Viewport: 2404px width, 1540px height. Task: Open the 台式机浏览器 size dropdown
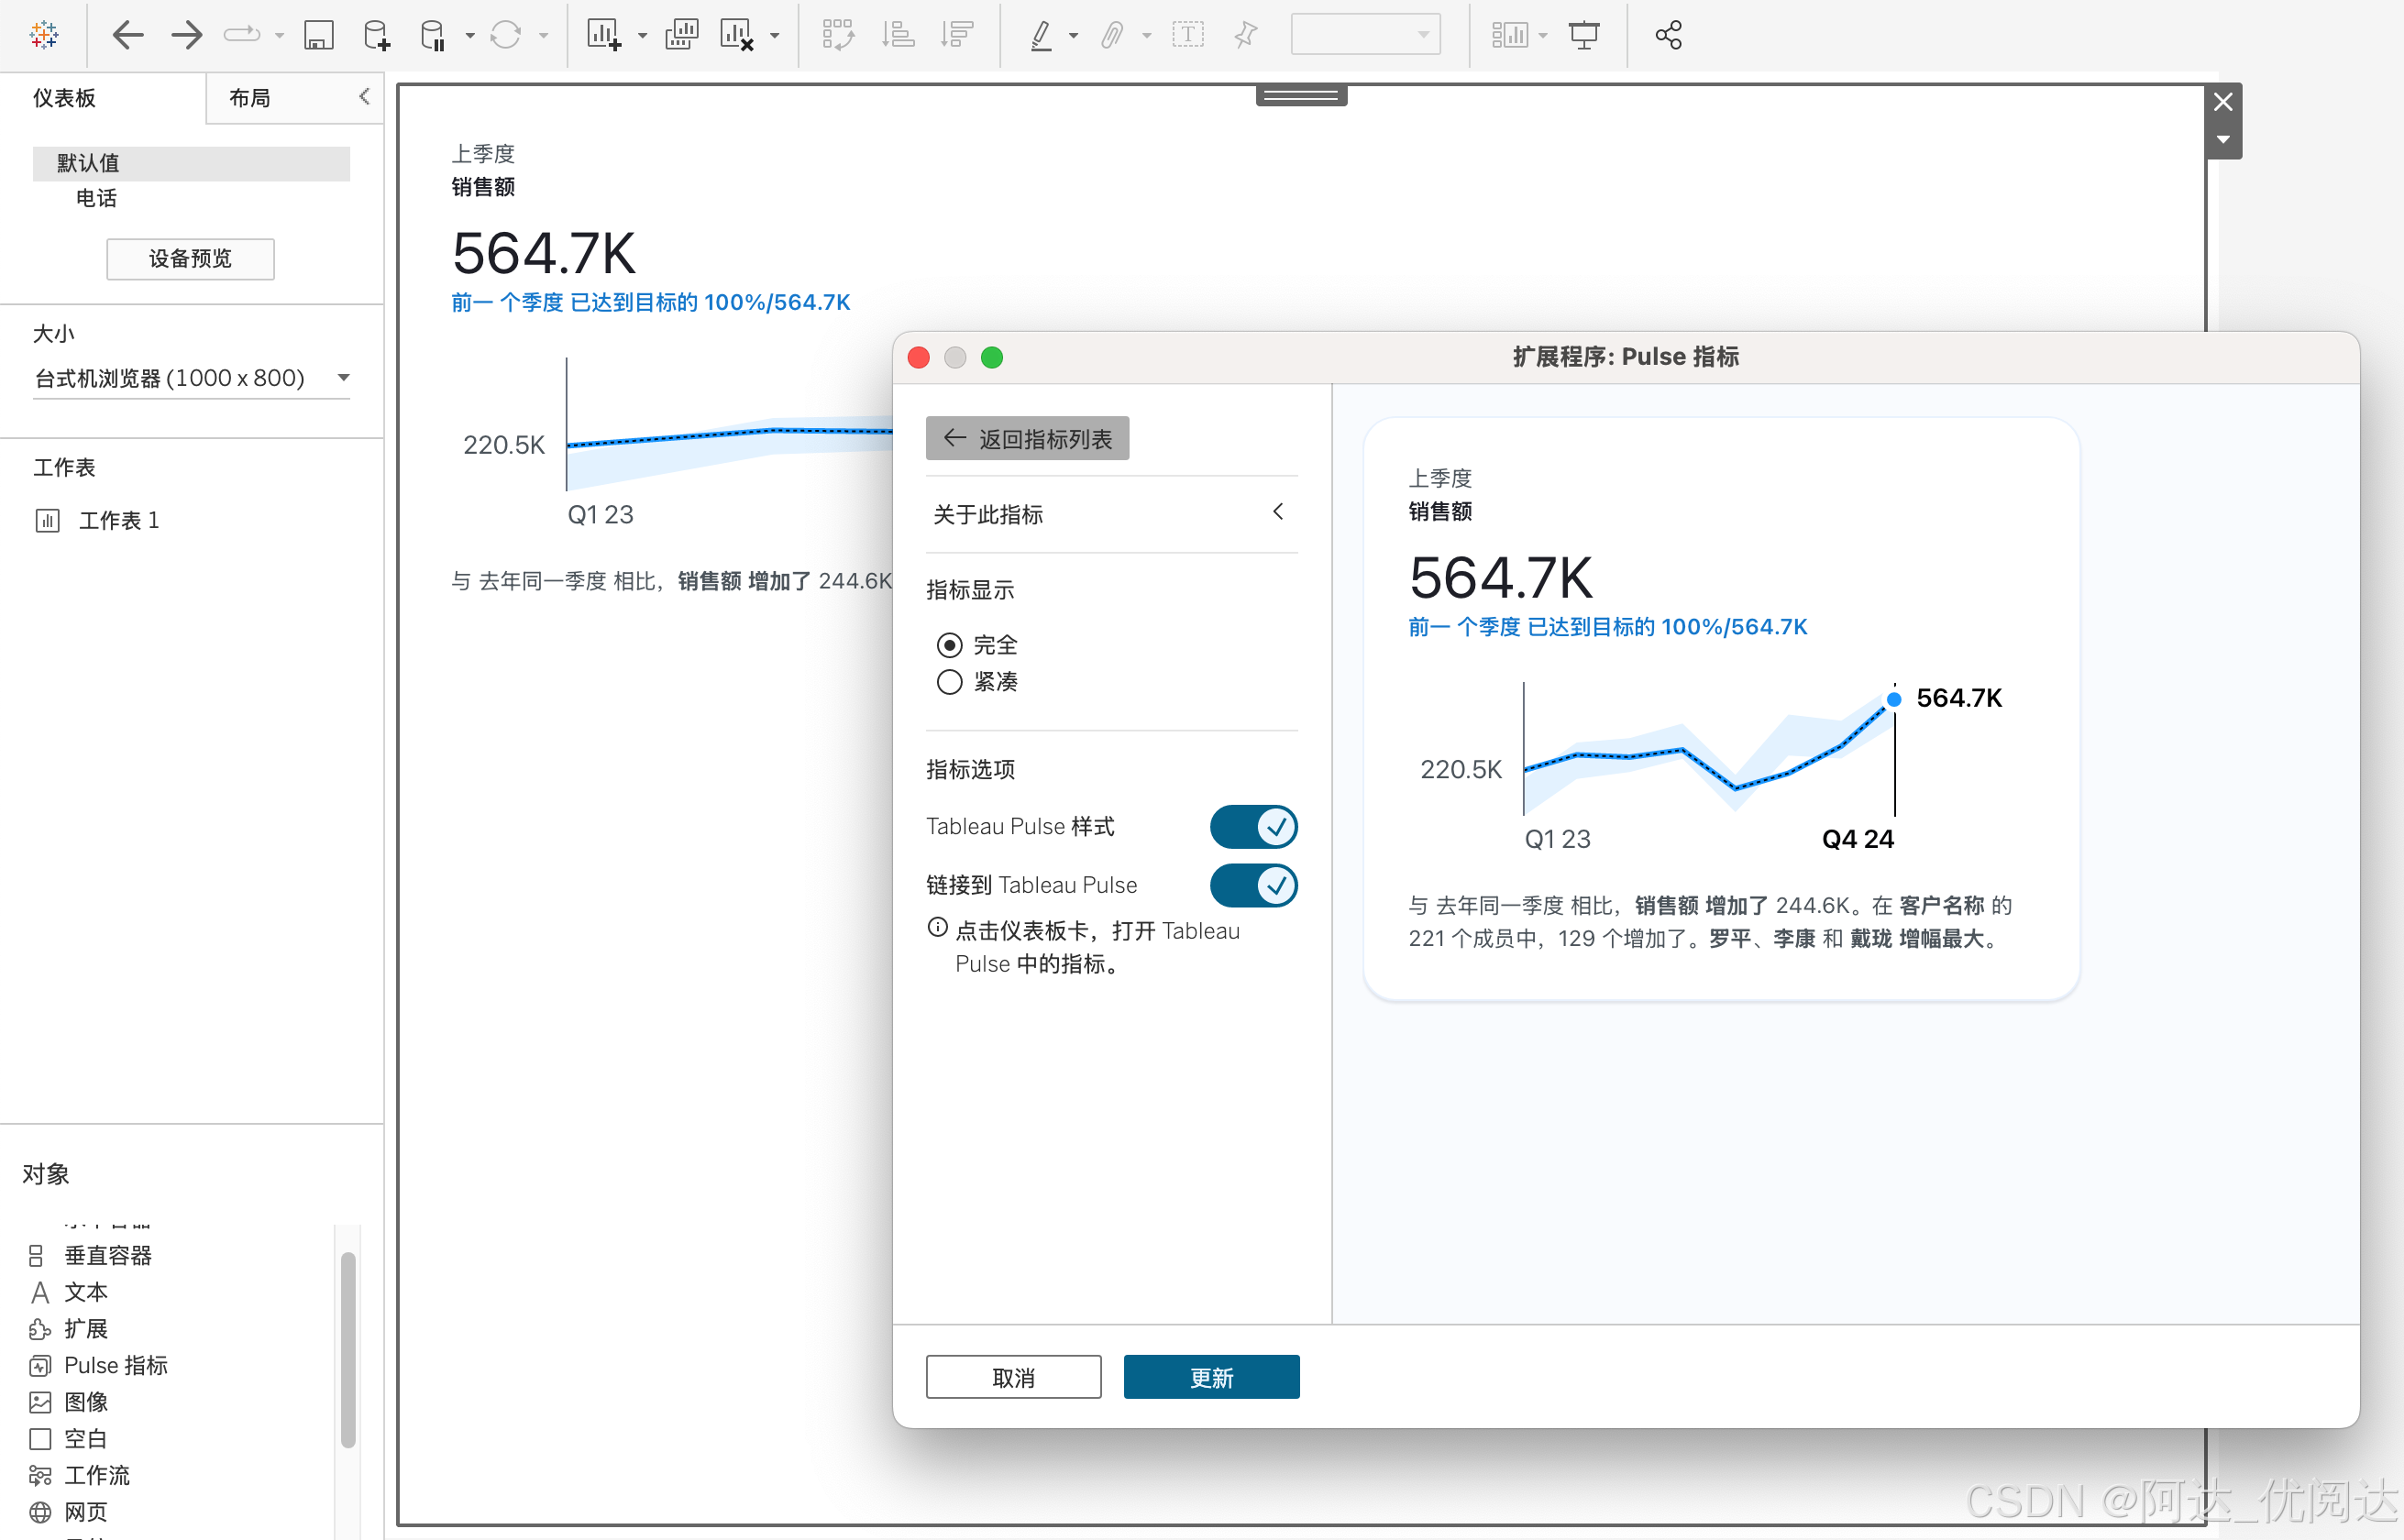click(190, 378)
